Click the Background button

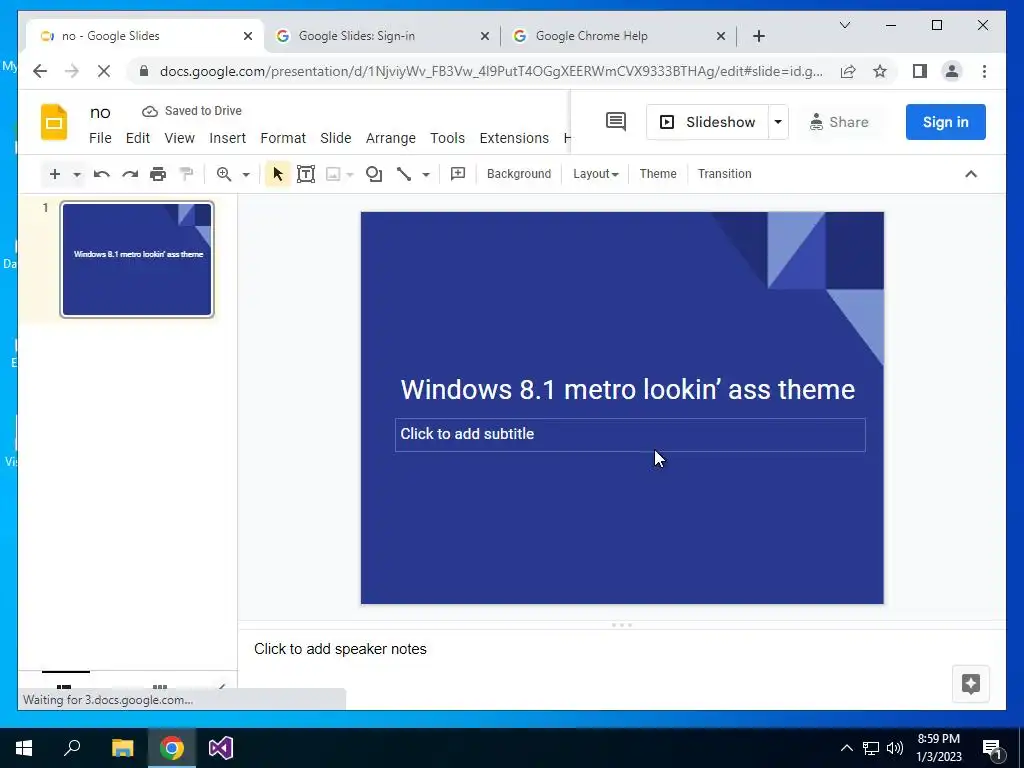[519, 174]
